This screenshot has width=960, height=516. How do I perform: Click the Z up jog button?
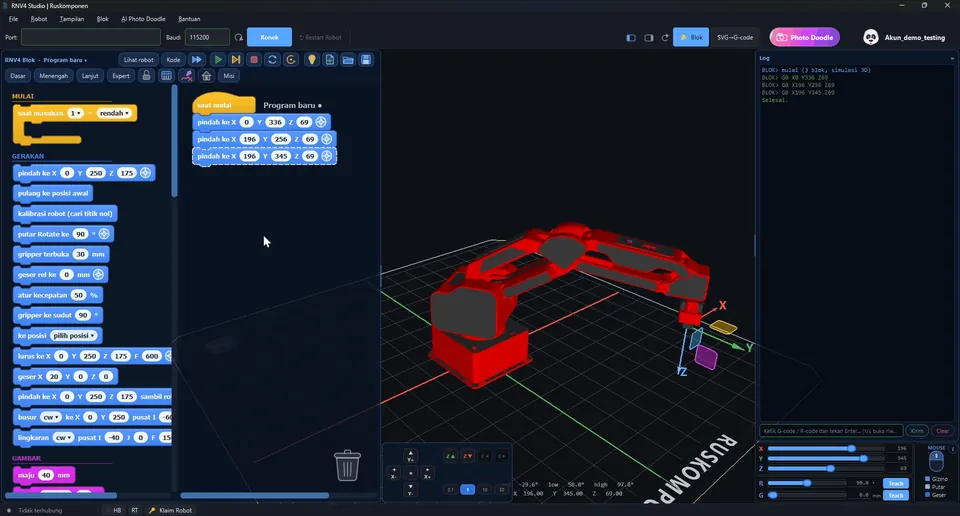[x=450, y=456]
